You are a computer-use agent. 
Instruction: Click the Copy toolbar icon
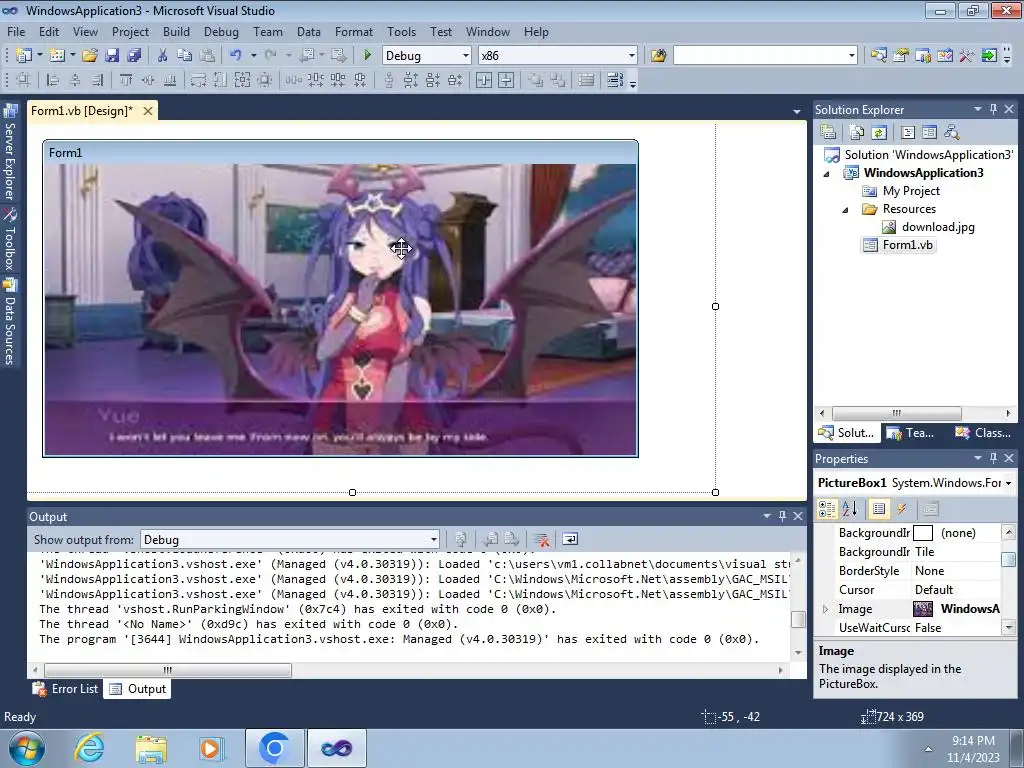click(185, 56)
